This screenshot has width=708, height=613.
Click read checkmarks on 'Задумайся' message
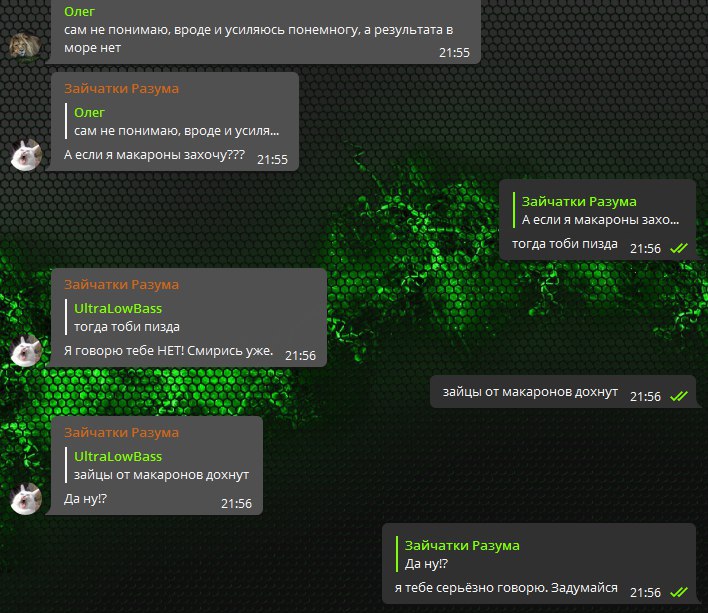pyautogui.click(x=679, y=592)
